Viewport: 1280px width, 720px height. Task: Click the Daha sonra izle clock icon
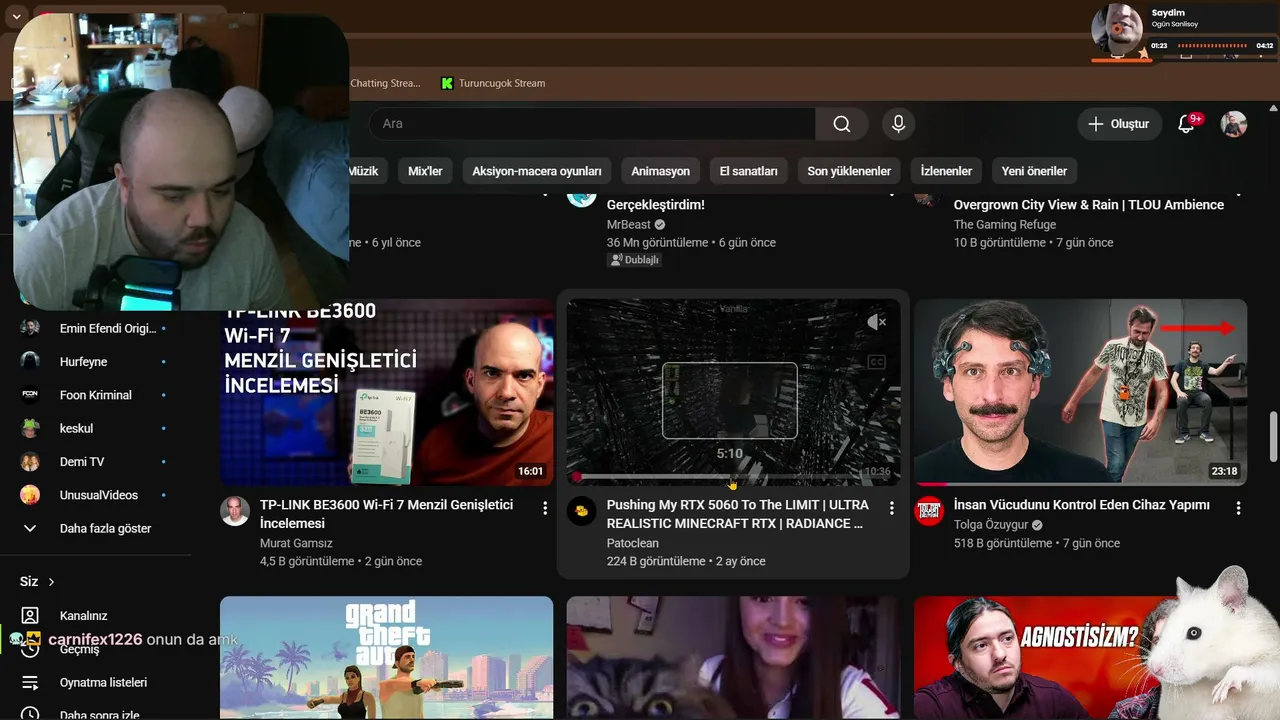pyautogui.click(x=30, y=714)
